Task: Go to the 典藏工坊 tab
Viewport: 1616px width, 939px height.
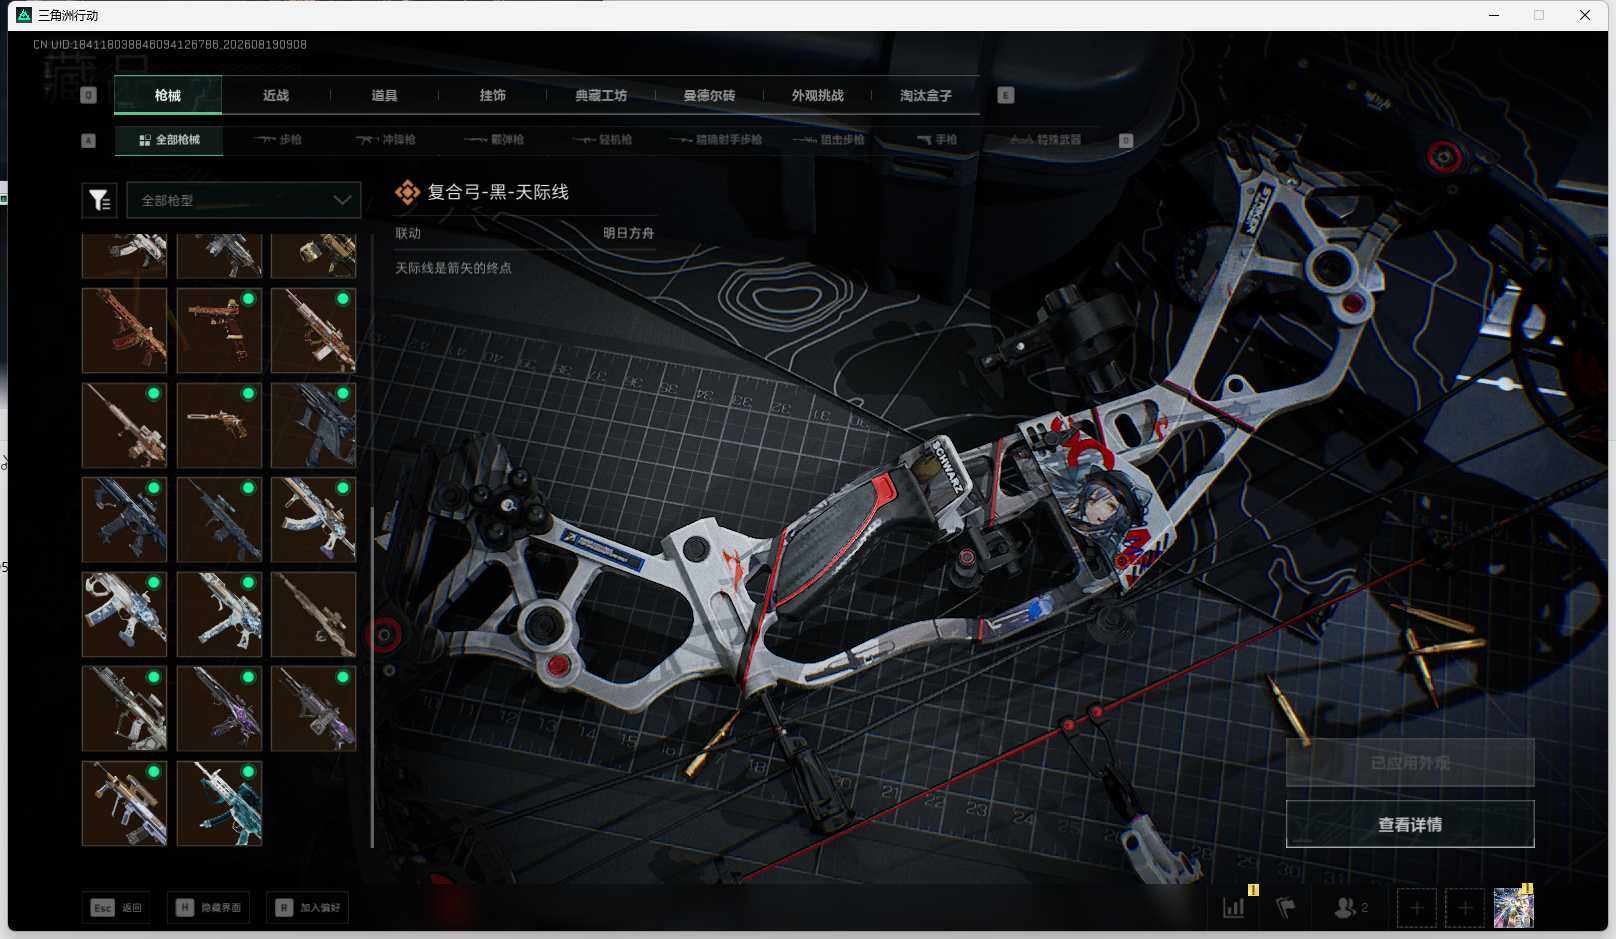Action: 601,95
